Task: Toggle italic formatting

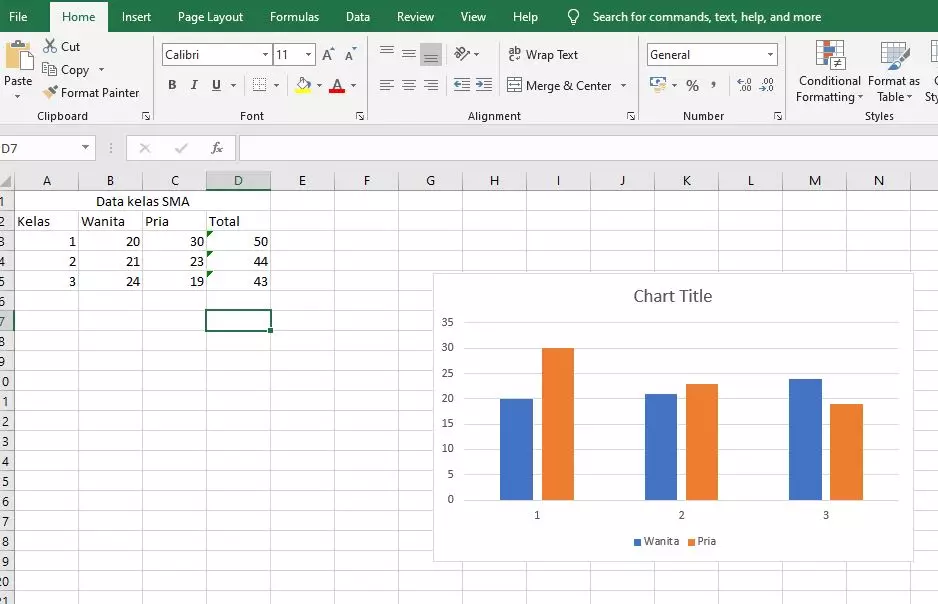Action: coord(192,85)
